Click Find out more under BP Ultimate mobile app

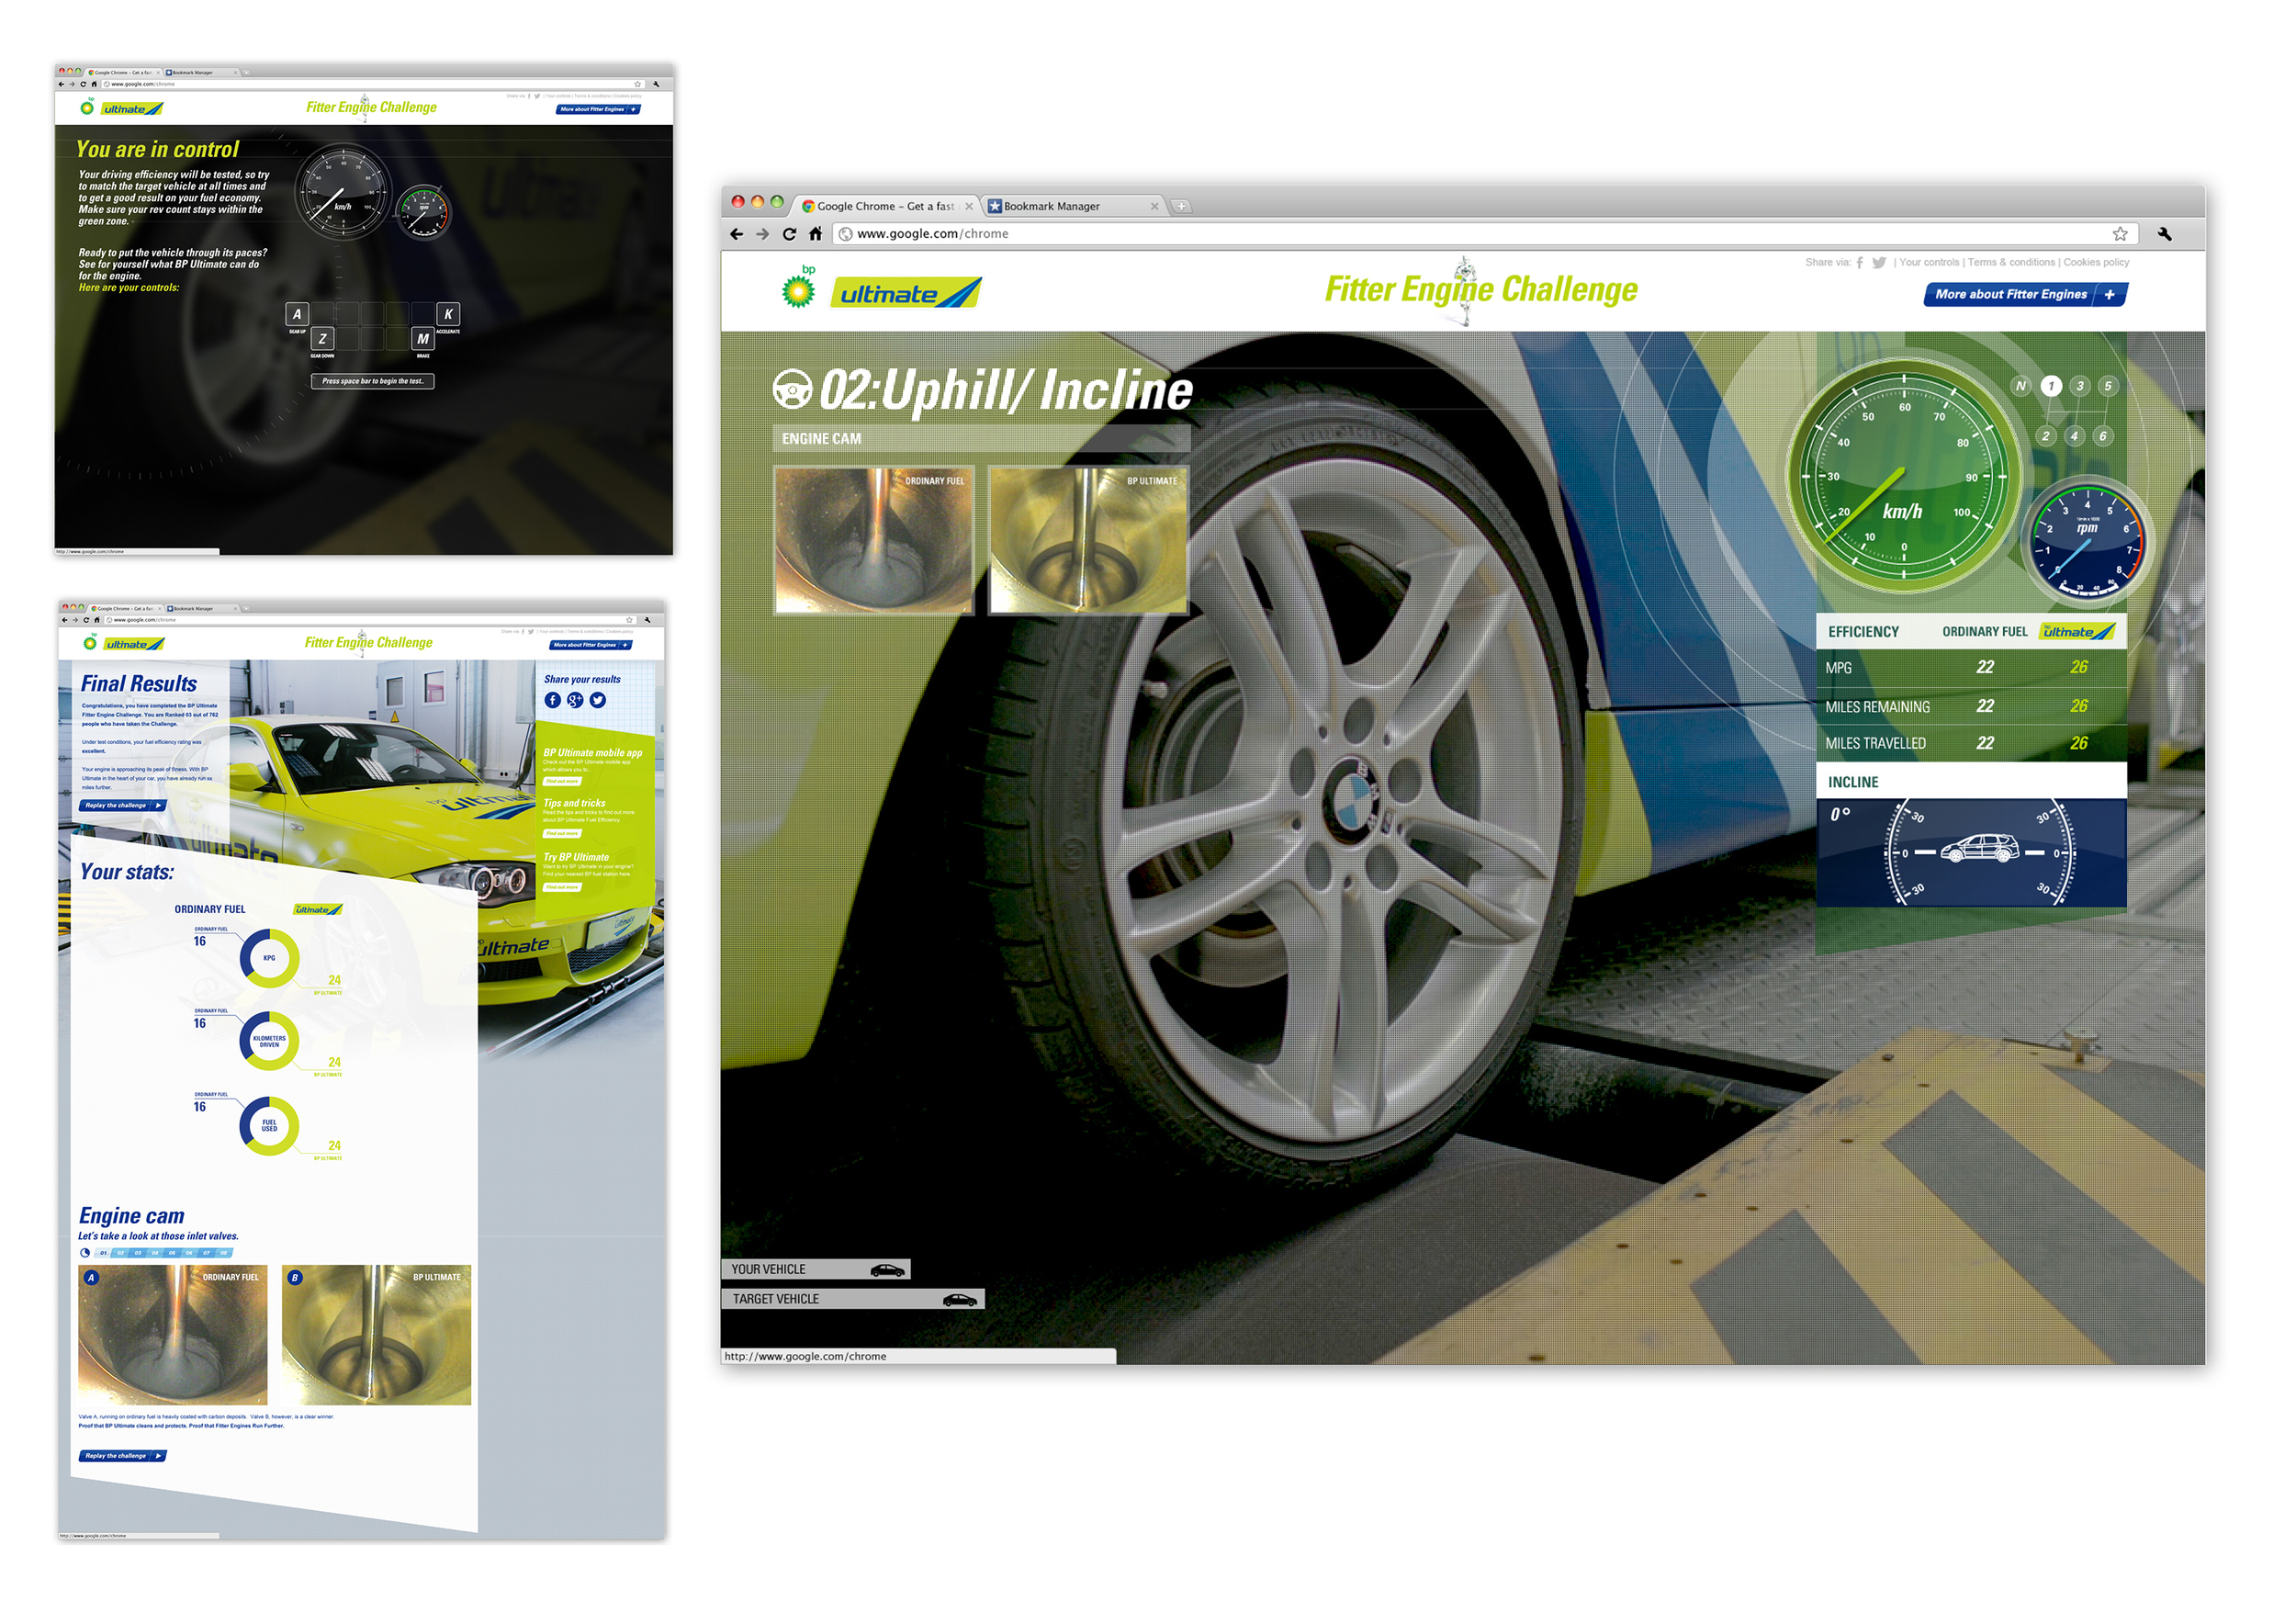click(x=561, y=781)
